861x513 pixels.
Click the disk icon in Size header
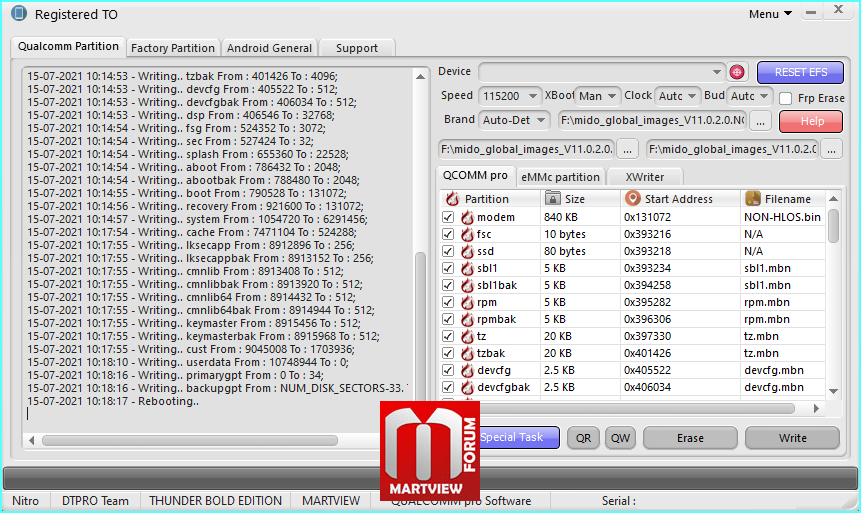point(552,198)
